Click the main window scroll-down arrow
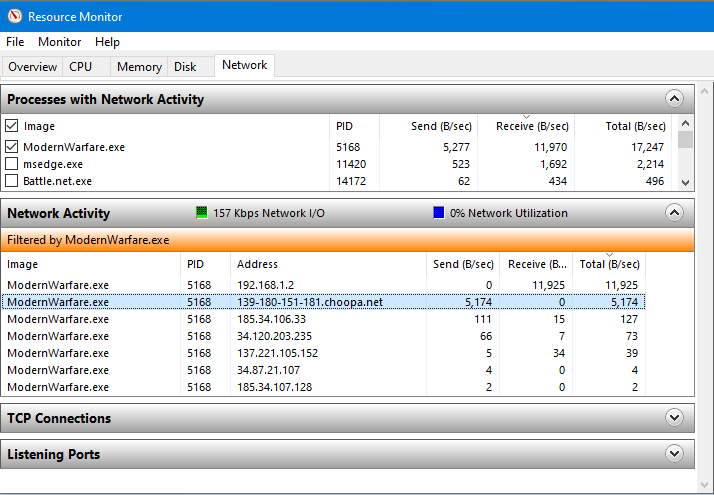The image size is (714, 495). pyautogui.click(x=704, y=485)
